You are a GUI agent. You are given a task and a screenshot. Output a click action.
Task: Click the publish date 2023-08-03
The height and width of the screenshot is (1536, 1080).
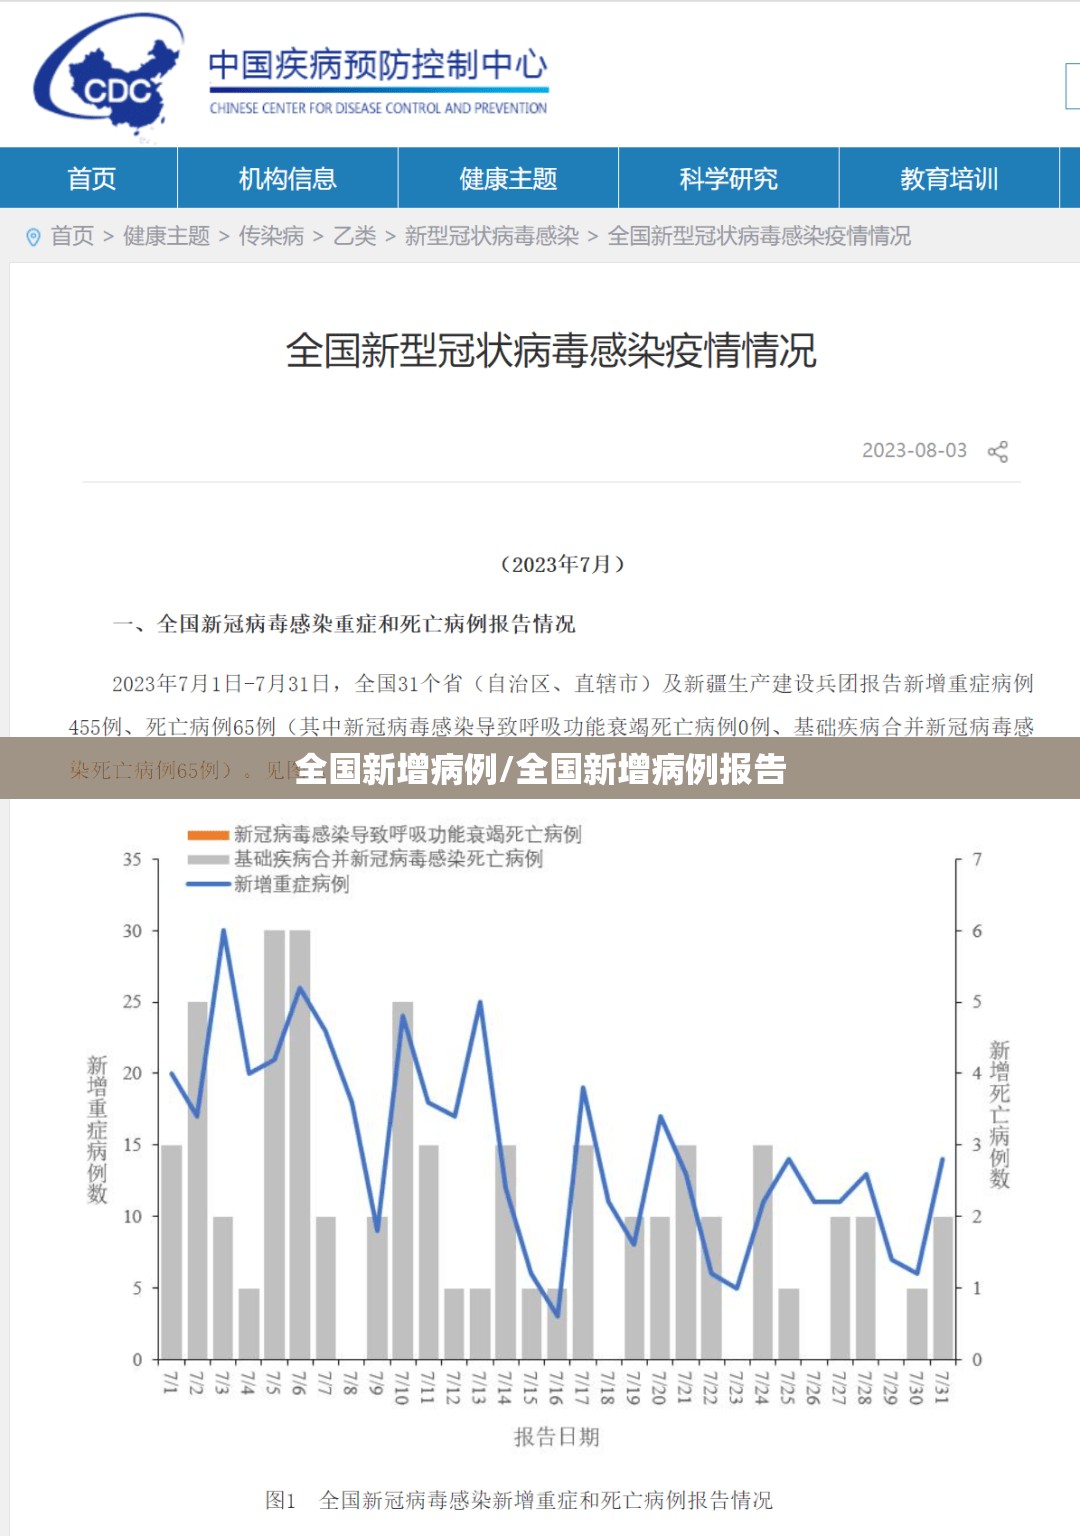click(914, 450)
